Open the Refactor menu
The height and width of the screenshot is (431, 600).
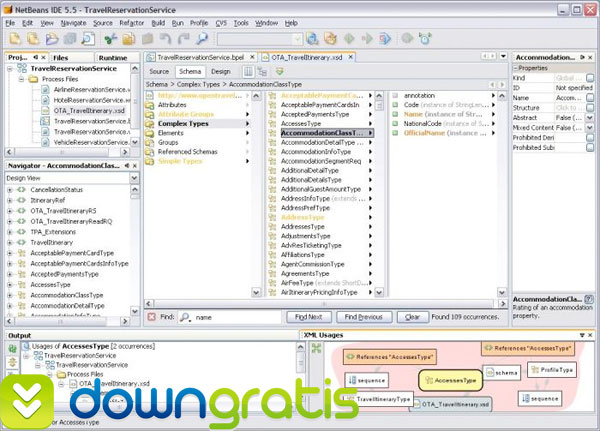131,21
